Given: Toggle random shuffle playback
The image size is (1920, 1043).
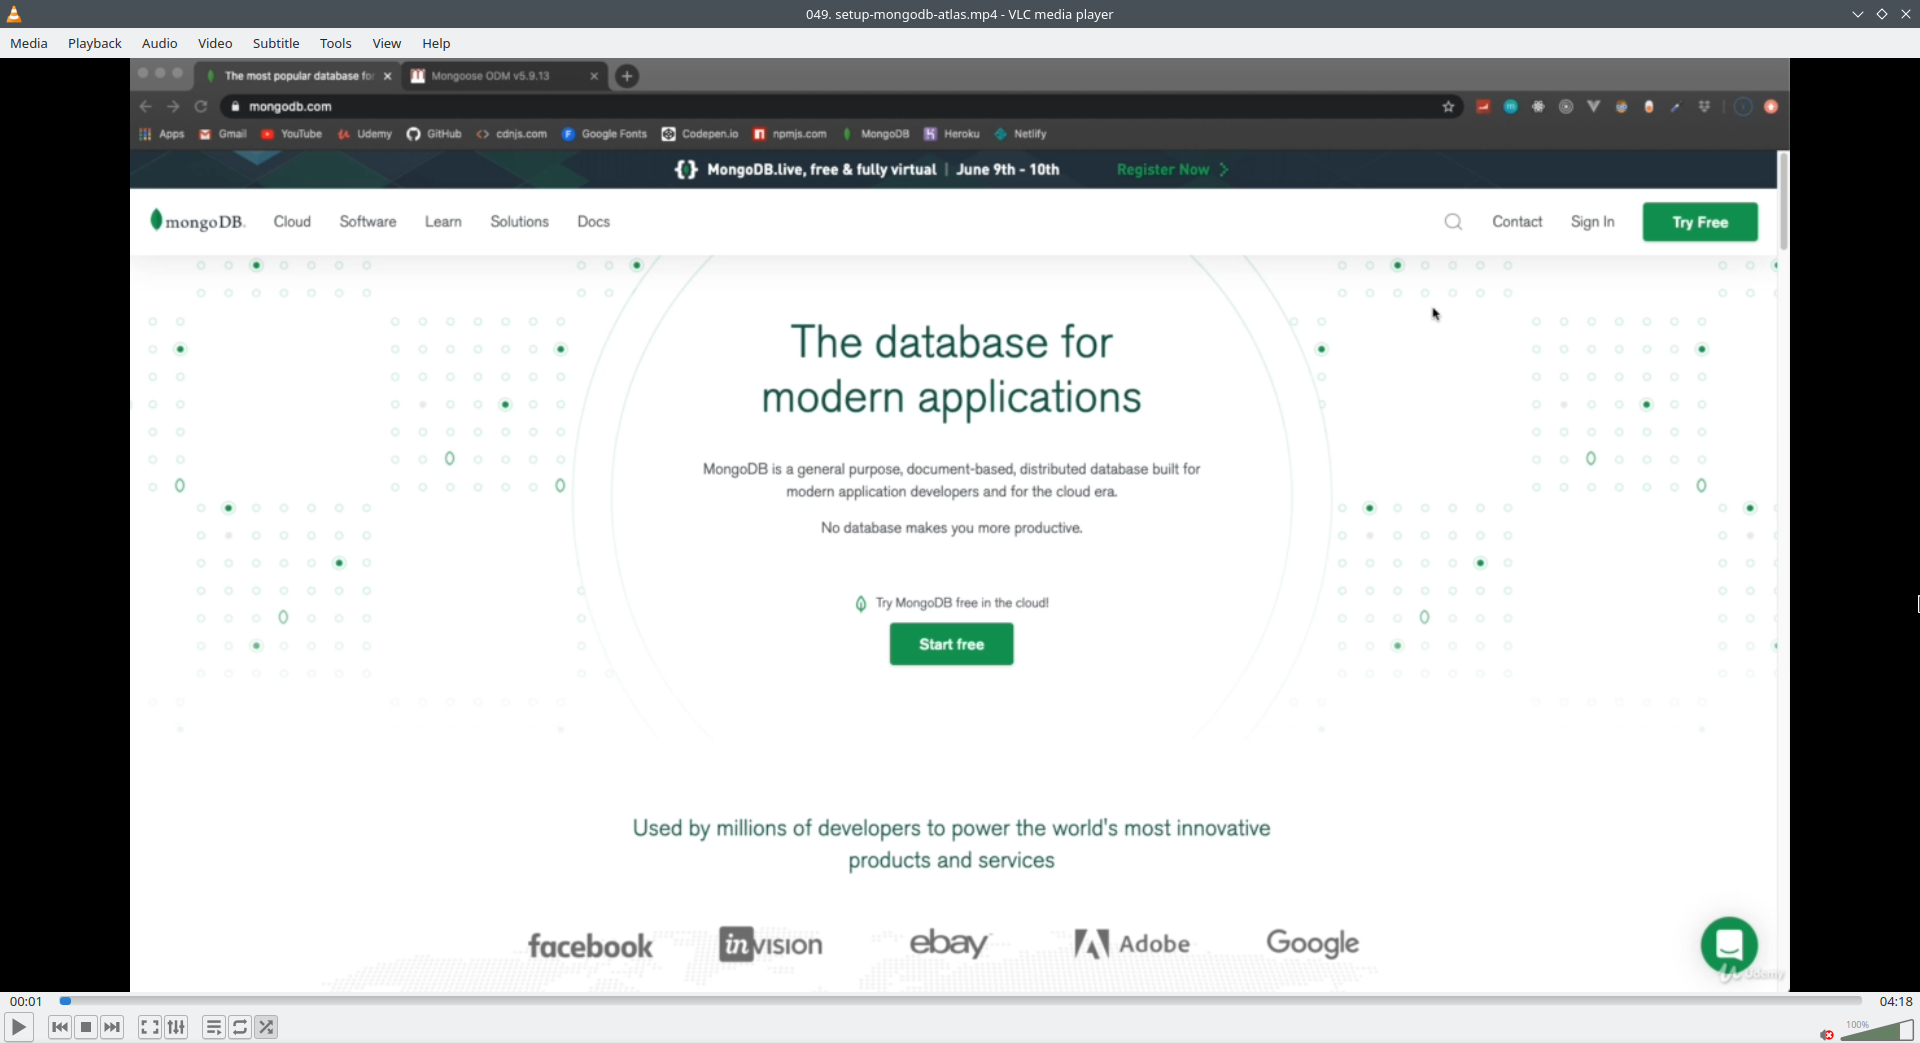Looking at the screenshot, I should [266, 1027].
